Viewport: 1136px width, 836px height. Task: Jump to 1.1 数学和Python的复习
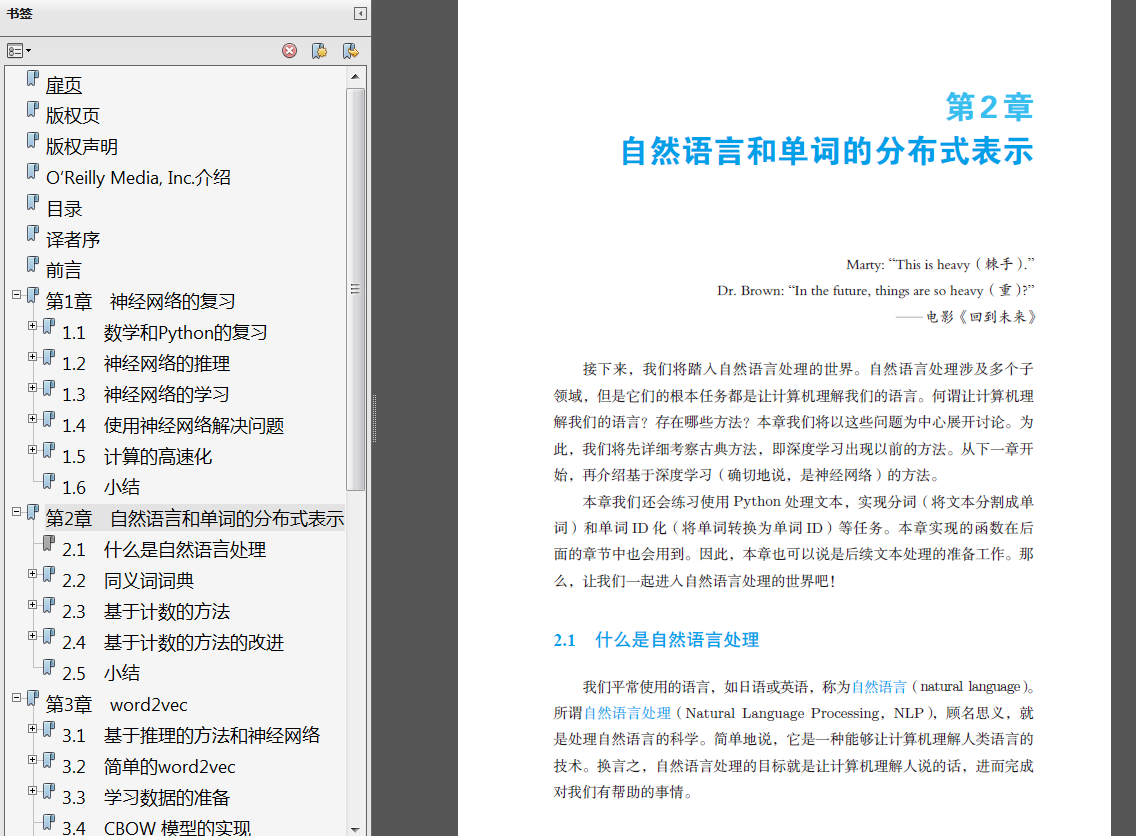[164, 333]
